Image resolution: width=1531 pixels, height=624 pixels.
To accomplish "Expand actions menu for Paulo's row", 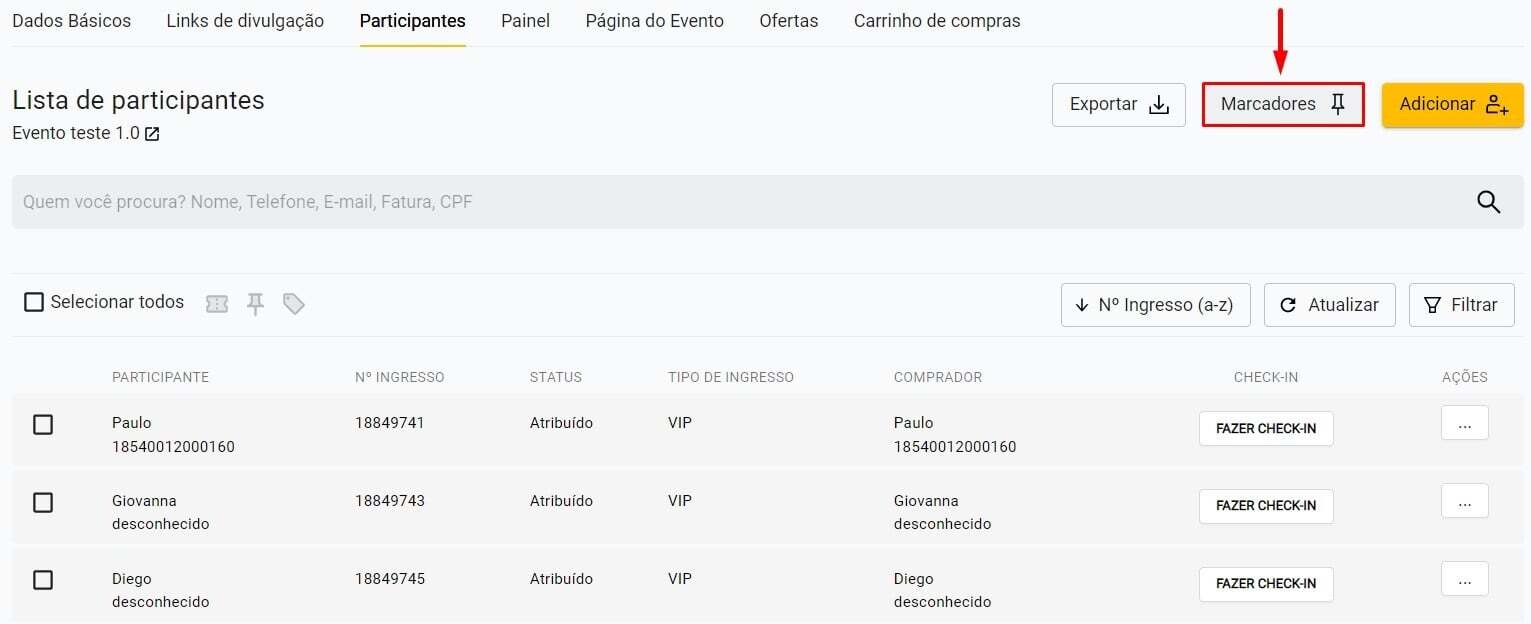I will [x=1464, y=424].
